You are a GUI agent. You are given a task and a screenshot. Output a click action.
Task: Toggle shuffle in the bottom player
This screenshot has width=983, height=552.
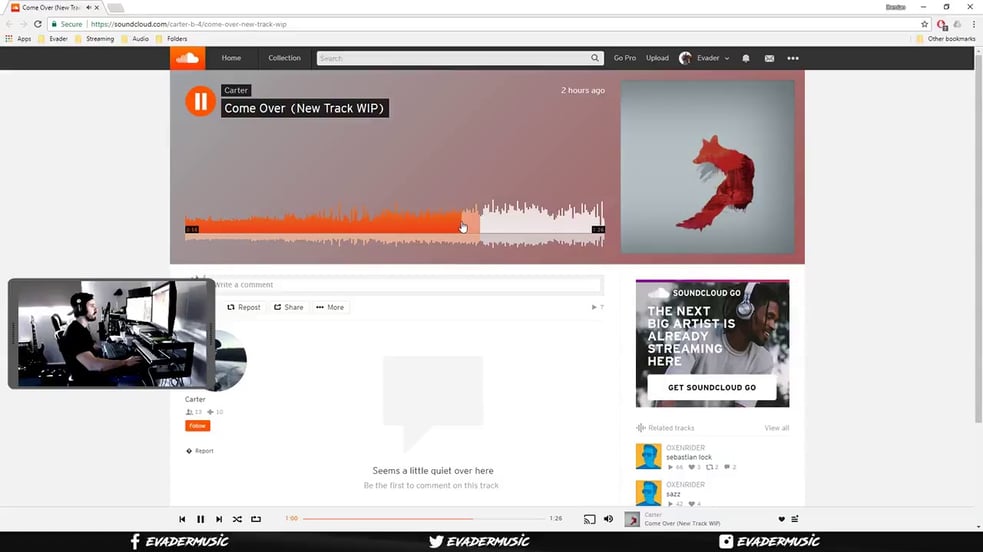tap(237, 519)
